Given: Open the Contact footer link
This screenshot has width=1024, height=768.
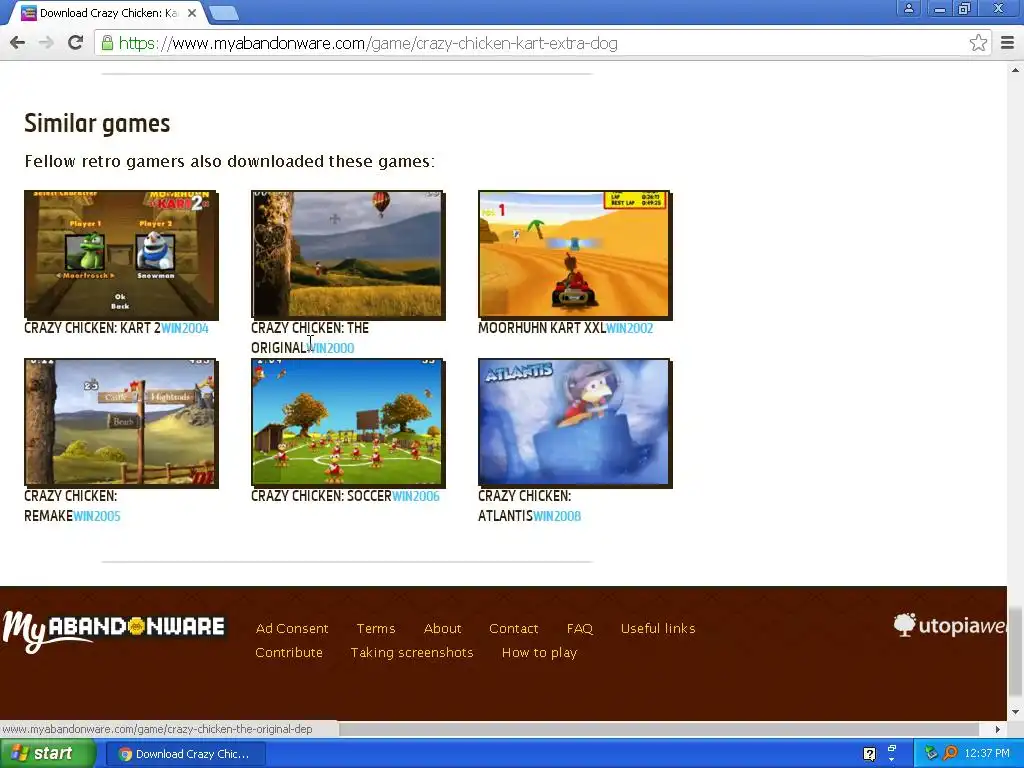Looking at the screenshot, I should pos(513,628).
